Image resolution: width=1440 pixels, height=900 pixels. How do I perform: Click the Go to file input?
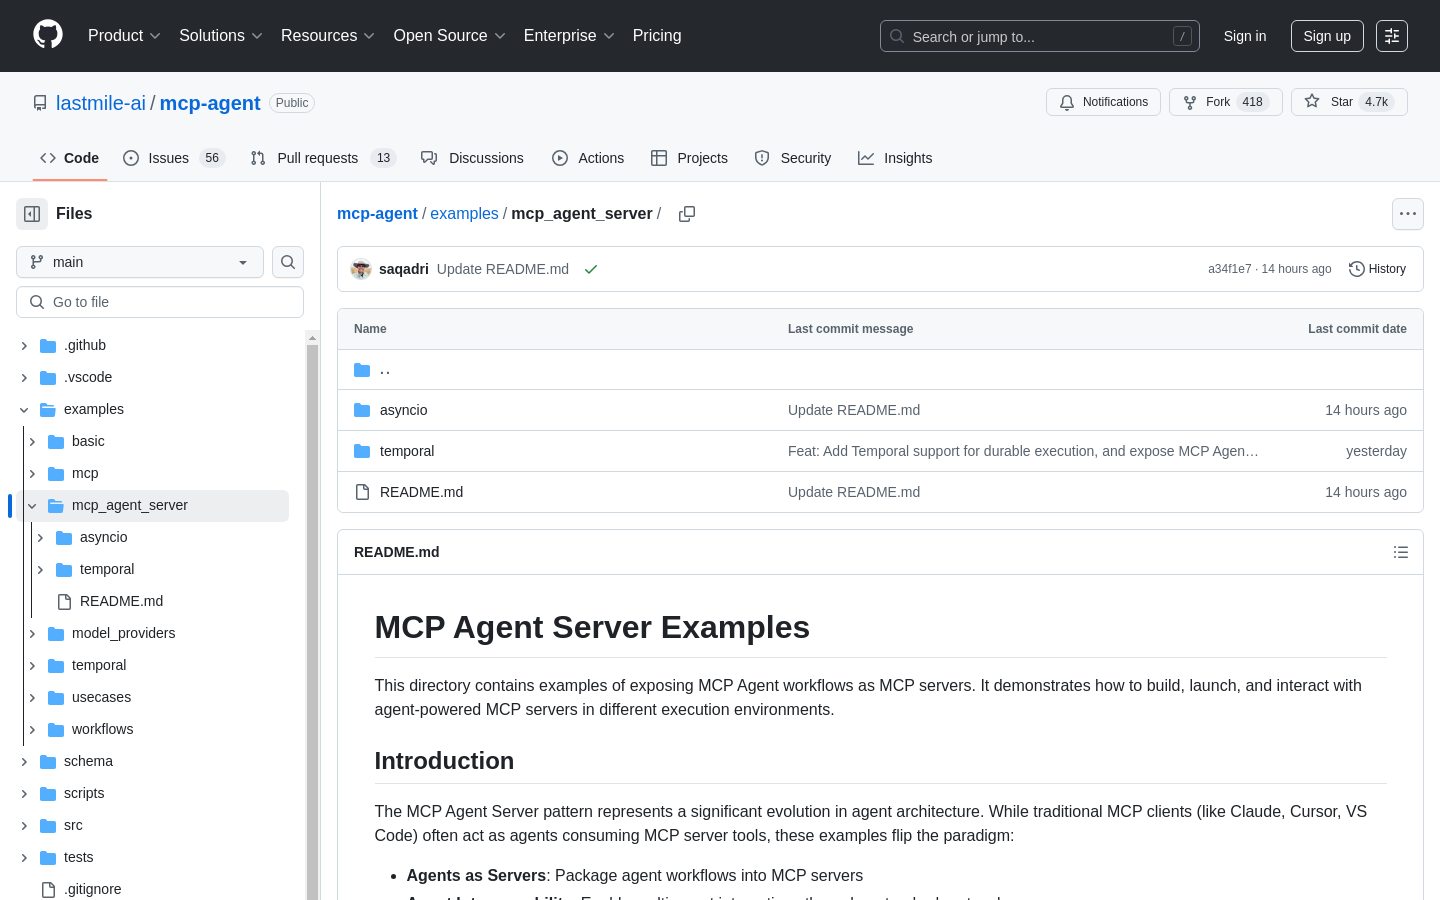click(160, 302)
